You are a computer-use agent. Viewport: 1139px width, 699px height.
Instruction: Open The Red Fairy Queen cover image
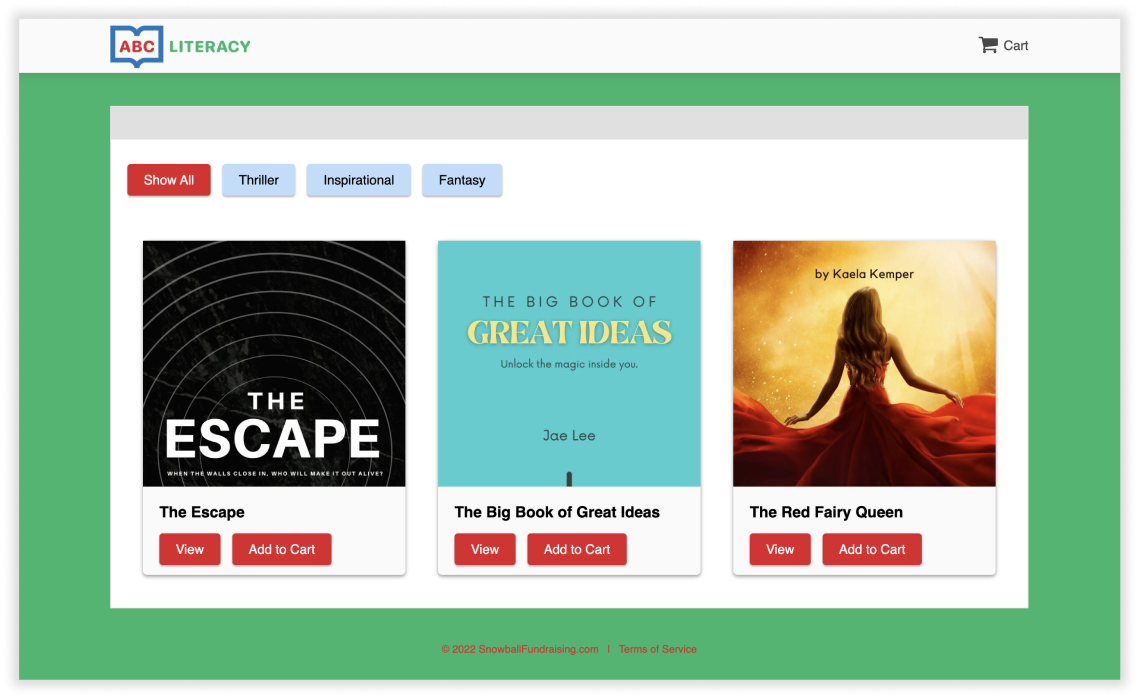(x=864, y=363)
